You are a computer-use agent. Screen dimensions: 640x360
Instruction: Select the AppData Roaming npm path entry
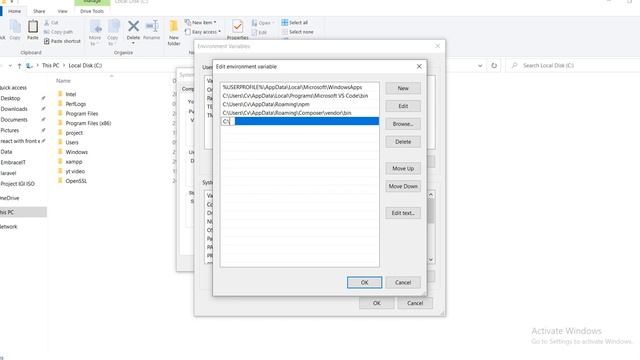pos(300,104)
